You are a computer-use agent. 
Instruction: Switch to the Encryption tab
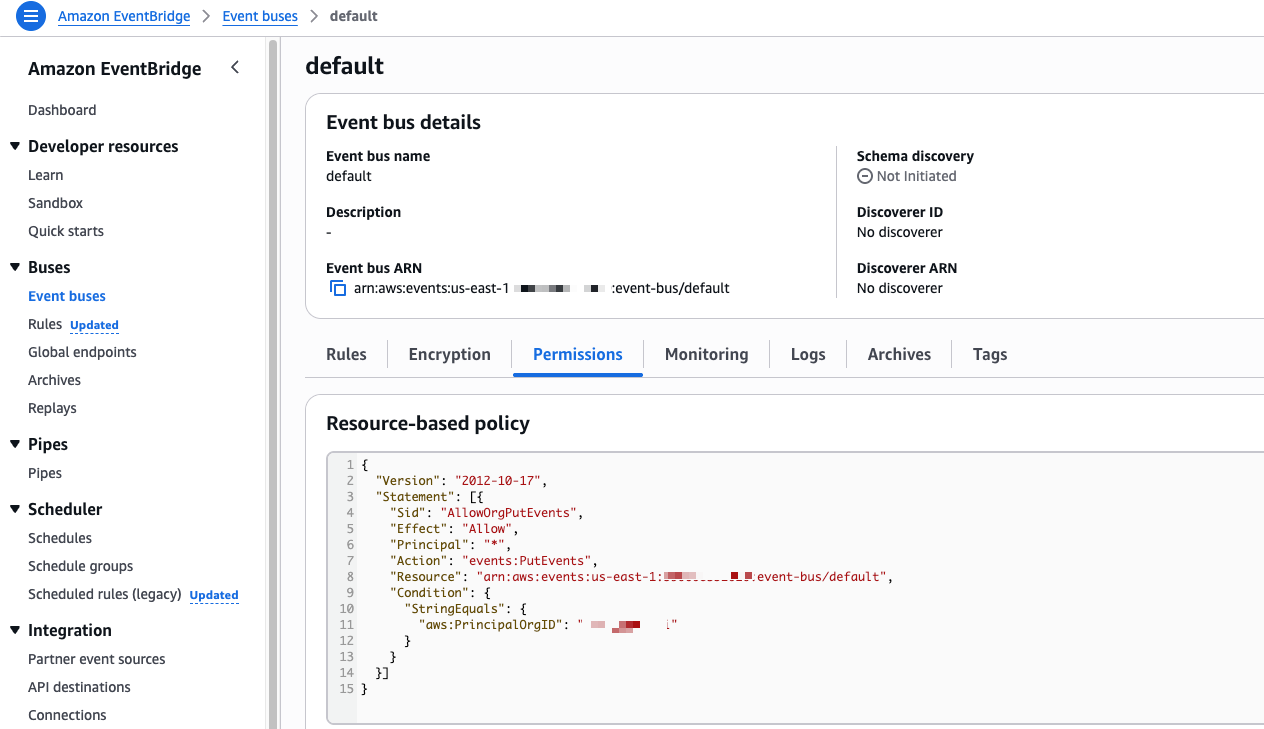(x=449, y=354)
